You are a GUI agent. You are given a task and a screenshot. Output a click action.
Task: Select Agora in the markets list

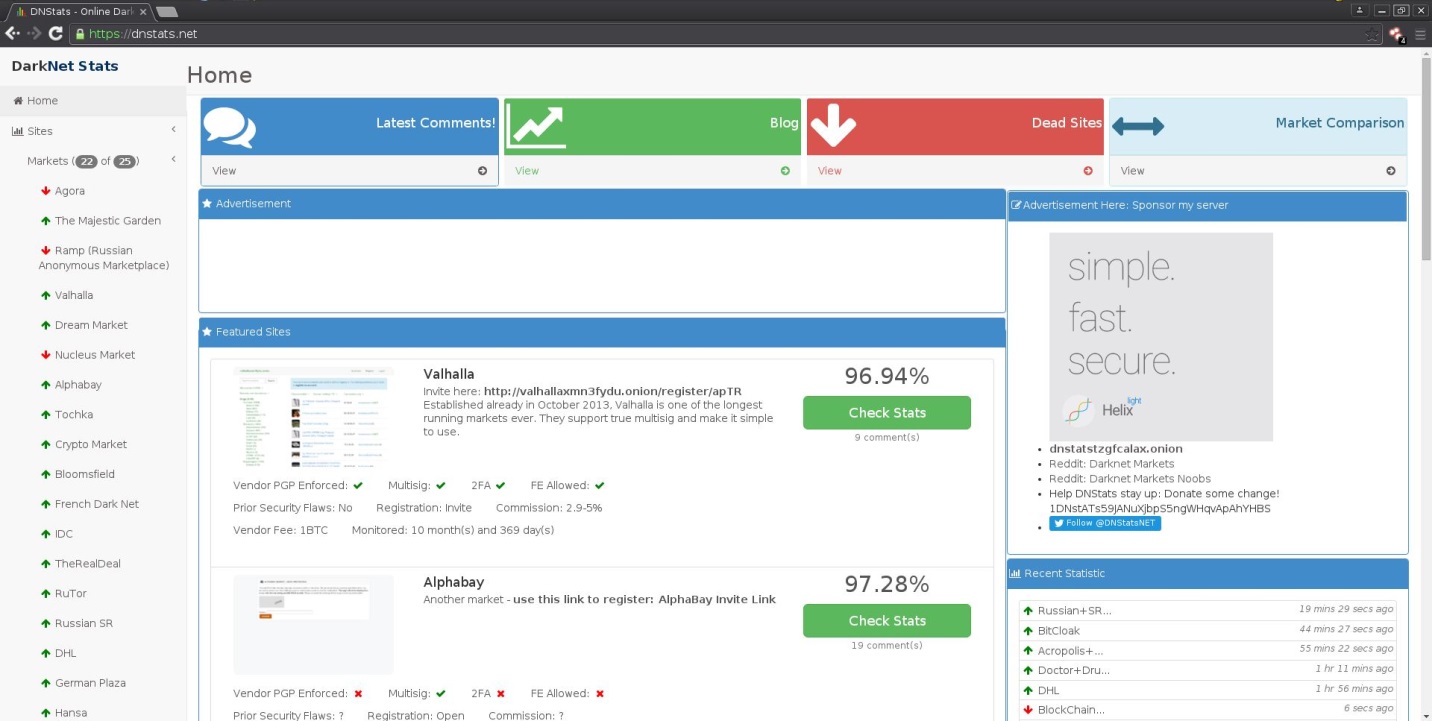70,191
